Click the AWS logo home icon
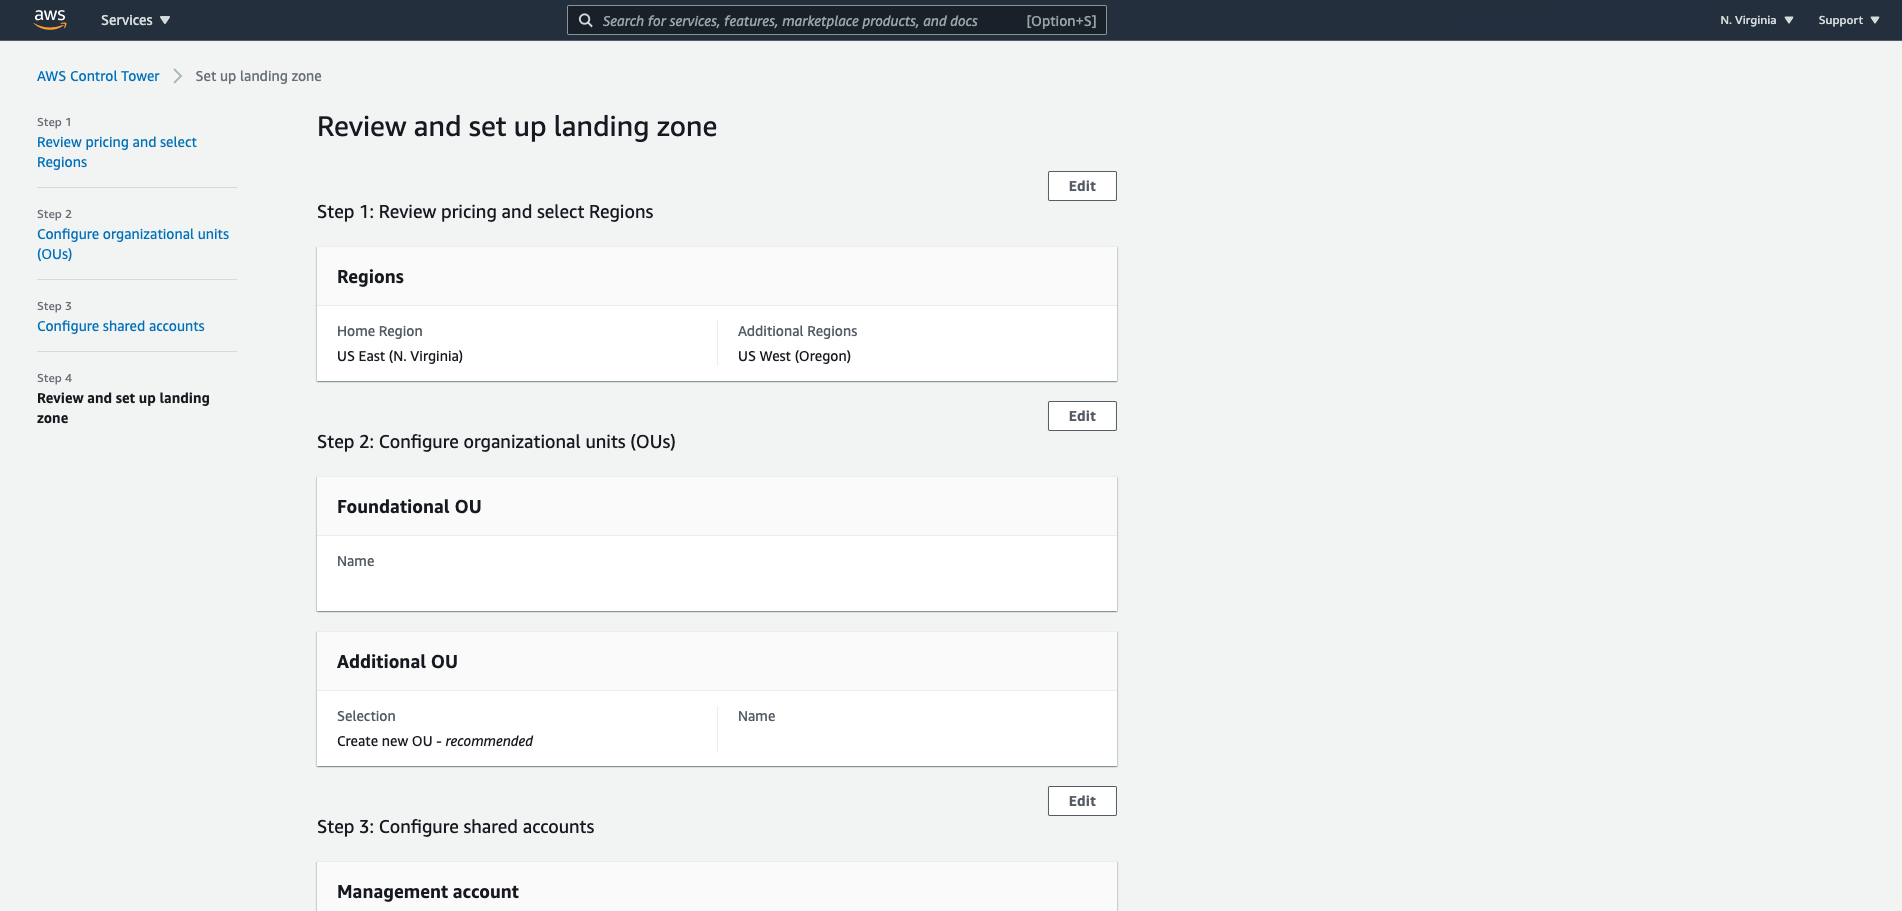This screenshot has height=911, width=1902. point(50,20)
